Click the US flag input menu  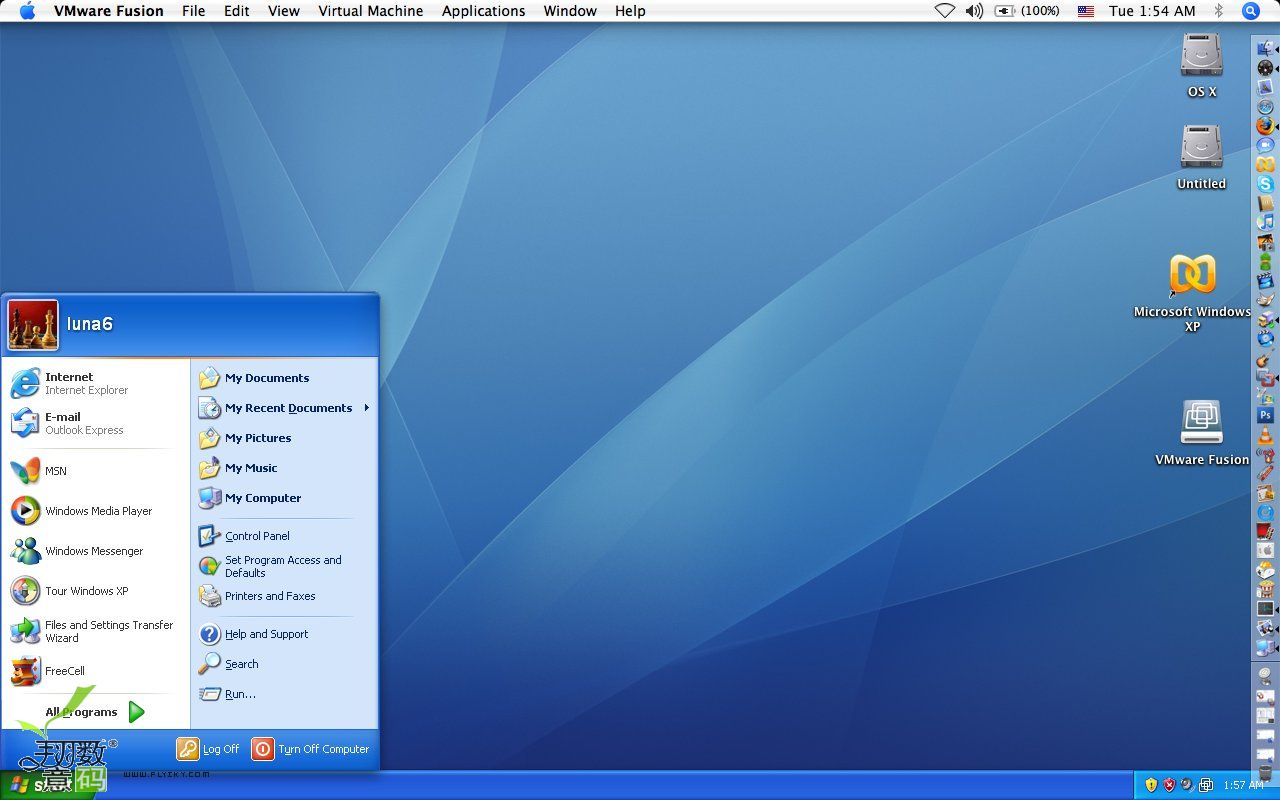tap(1086, 11)
